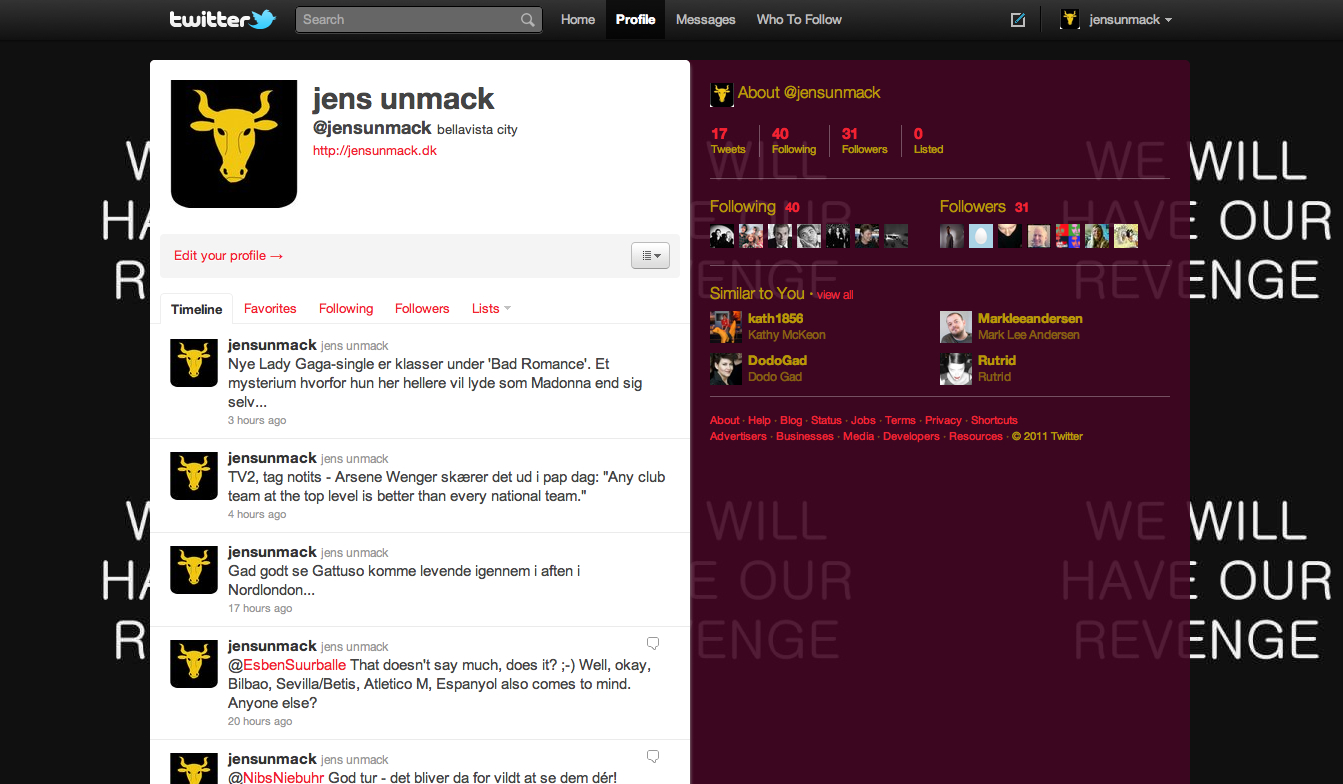Viewport: 1343px width, 784px height.
Task: Open the Jobs footer link
Action: (x=863, y=421)
